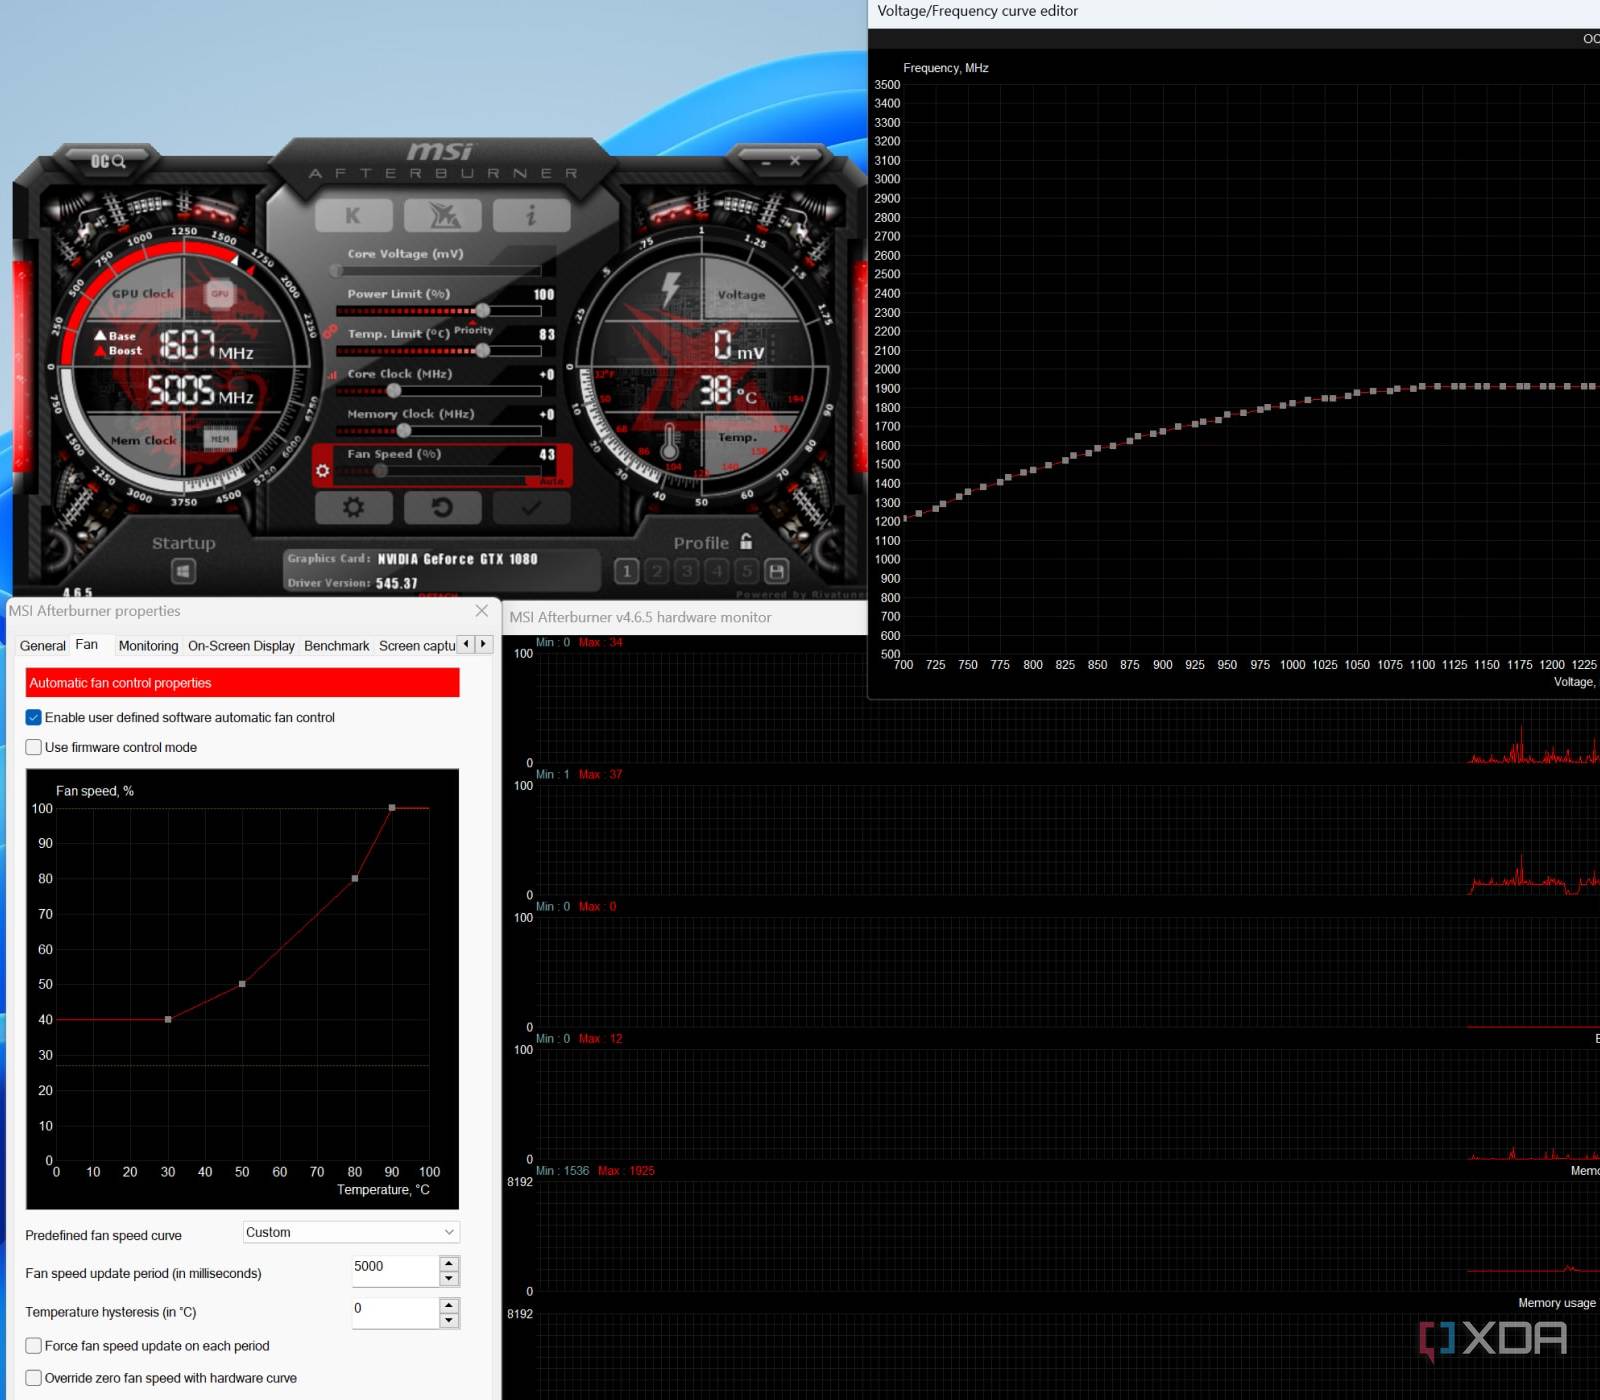The width and height of the screenshot is (1600, 1400).
Task: Click the Kombustor K button
Action: [353, 215]
